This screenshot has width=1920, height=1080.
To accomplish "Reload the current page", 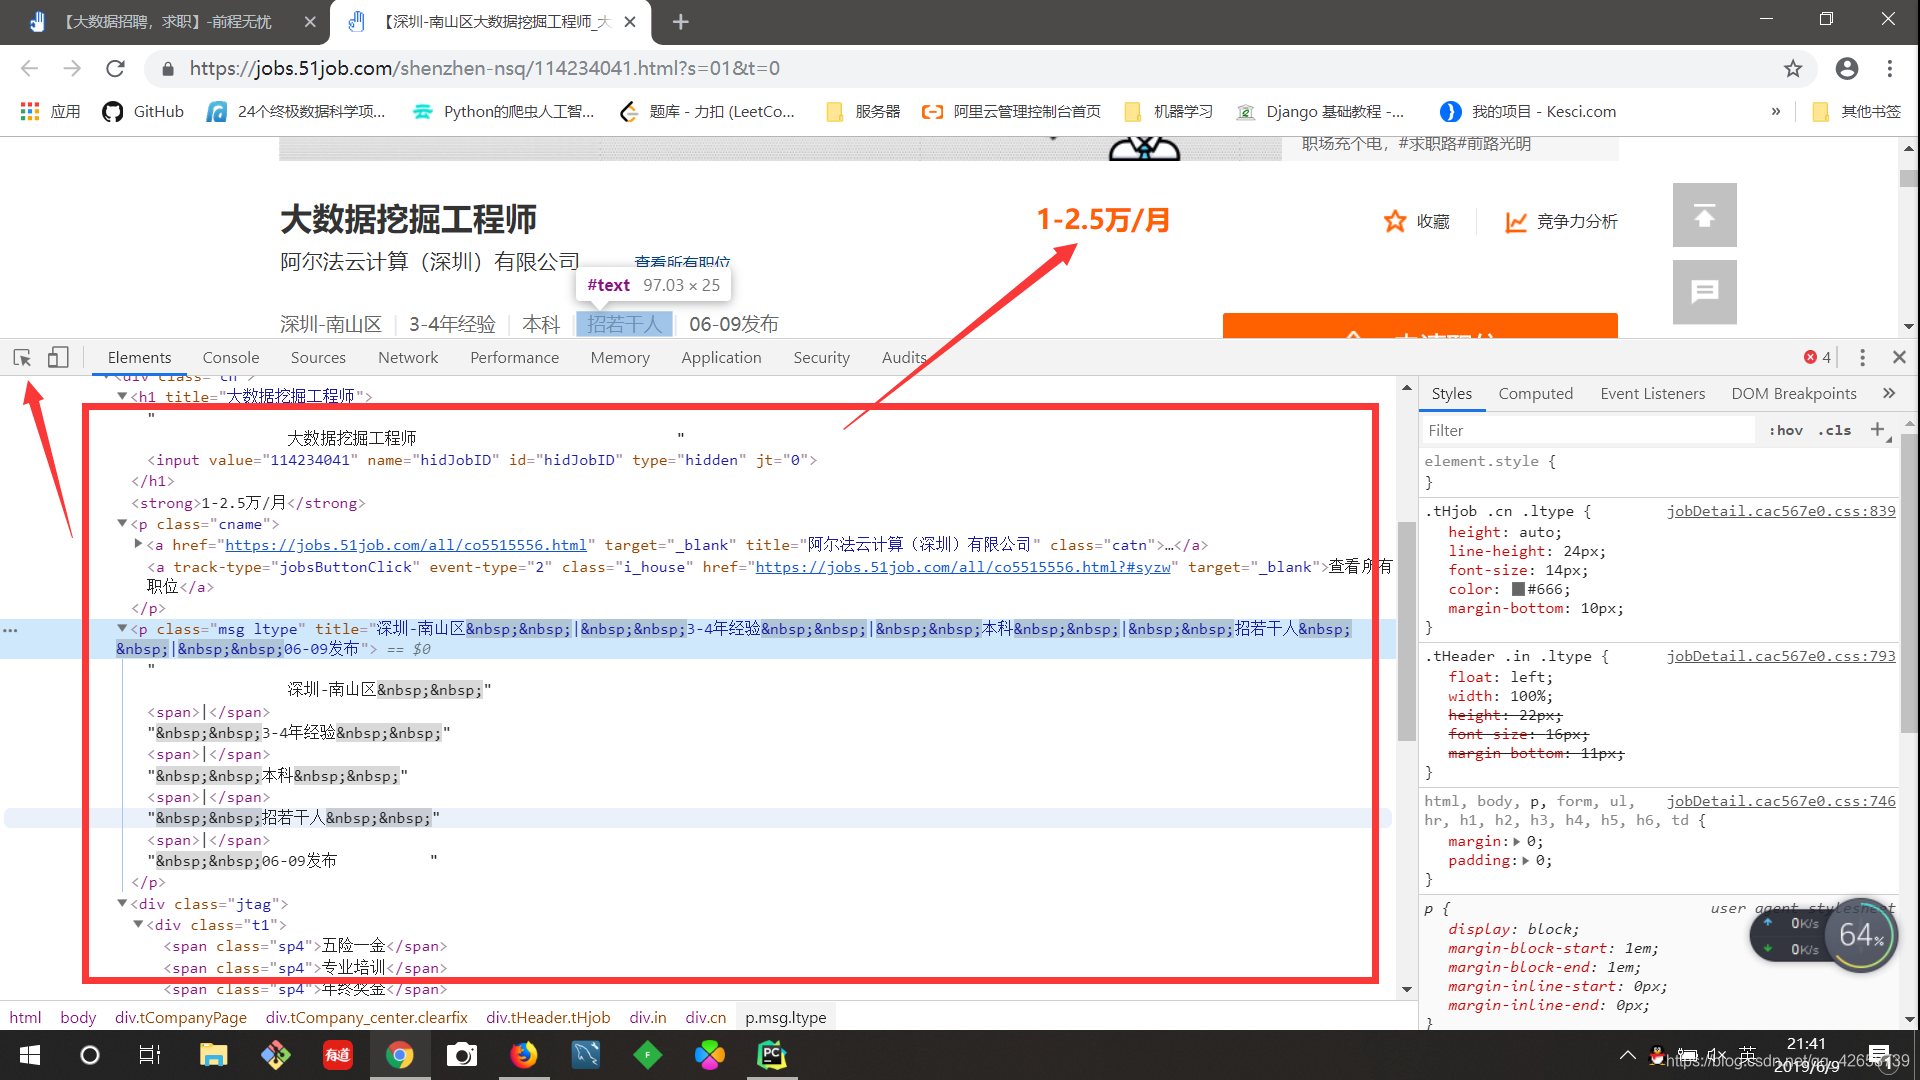I will click(116, 68).
